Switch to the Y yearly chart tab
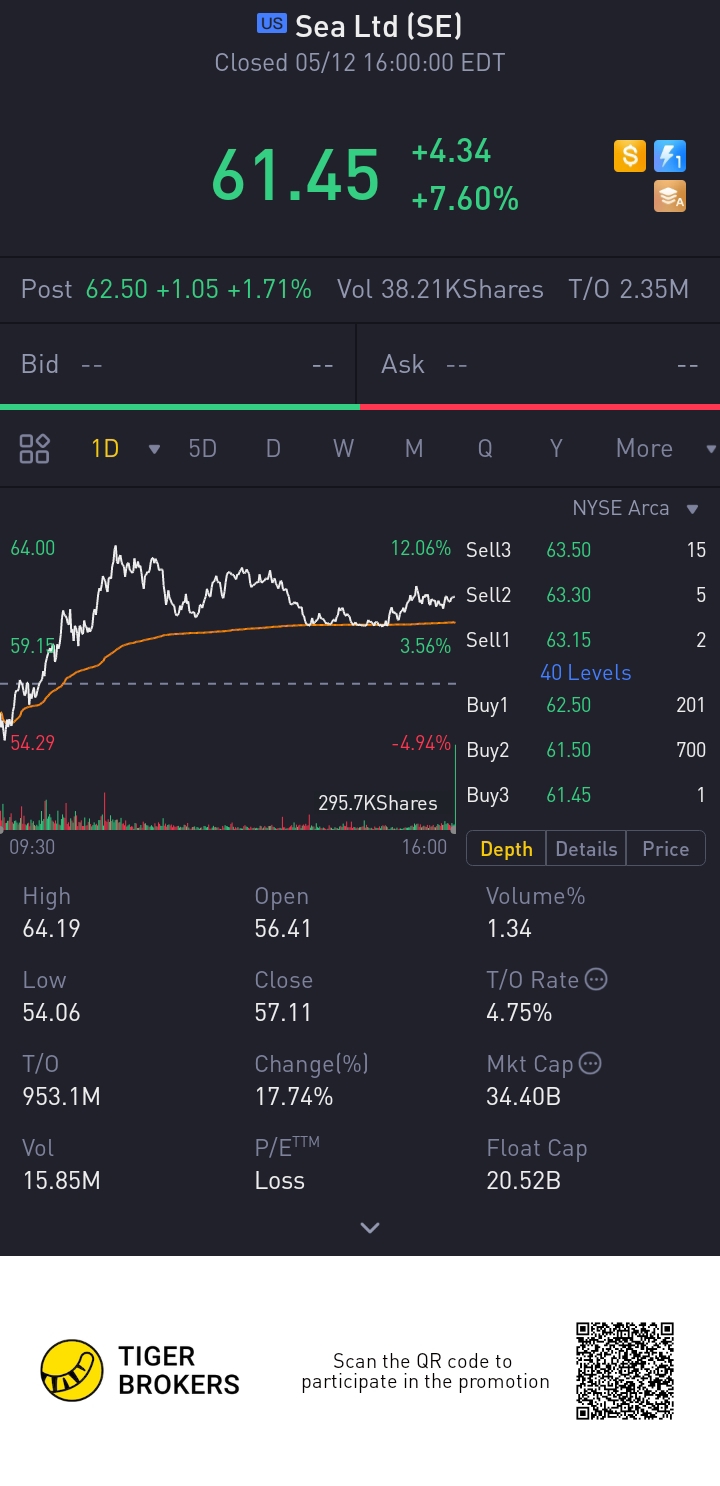This screenshot has width=720, height=1486. click(x=556, y=448)
